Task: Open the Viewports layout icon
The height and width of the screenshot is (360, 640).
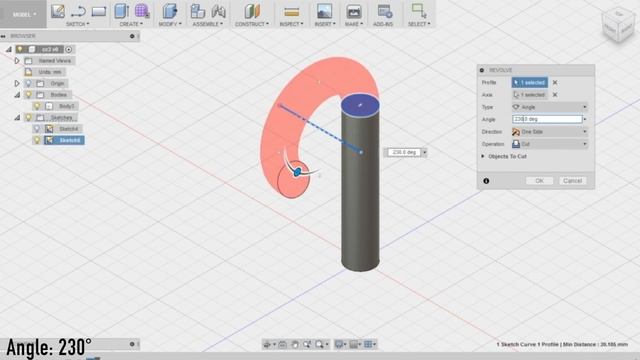Action: (368, 344)
